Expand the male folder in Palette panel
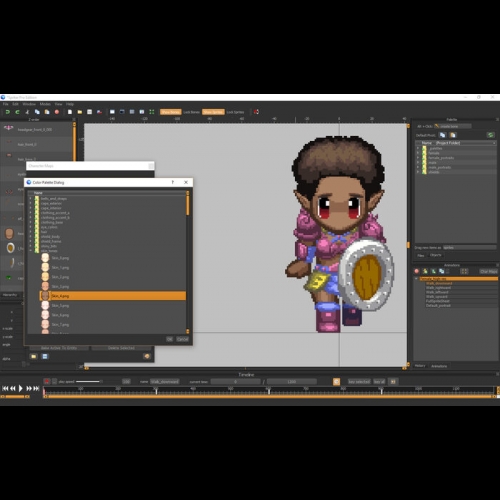The image size is (500, 500). [x=418, y=163]
